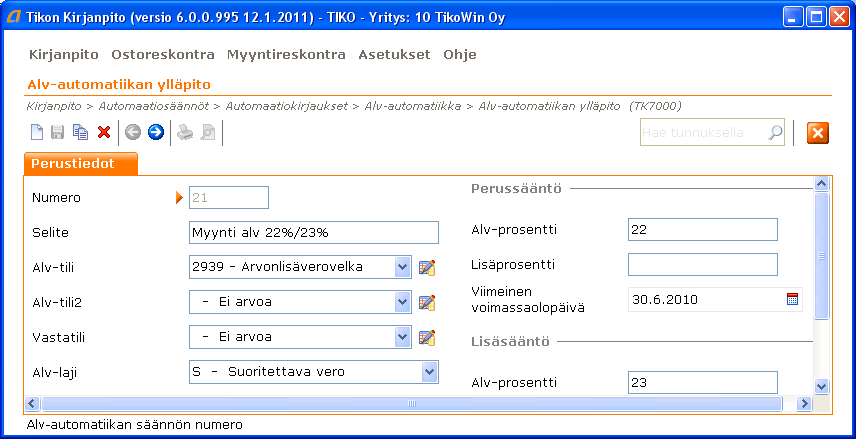Click the Lisäsääntö section heading

(510, 342)
